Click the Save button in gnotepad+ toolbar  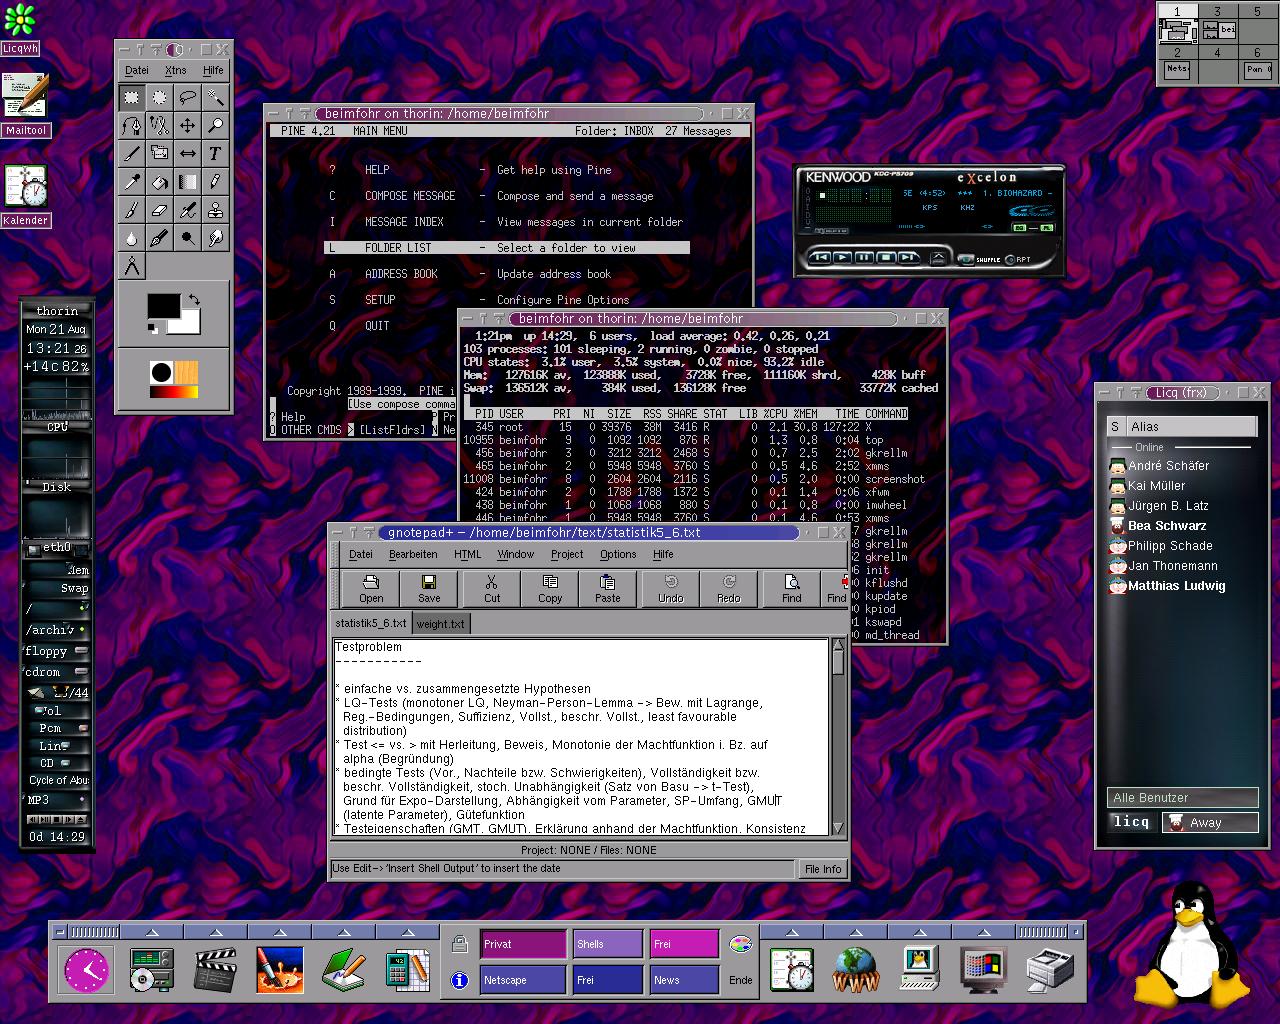click(x=429, y=588)
